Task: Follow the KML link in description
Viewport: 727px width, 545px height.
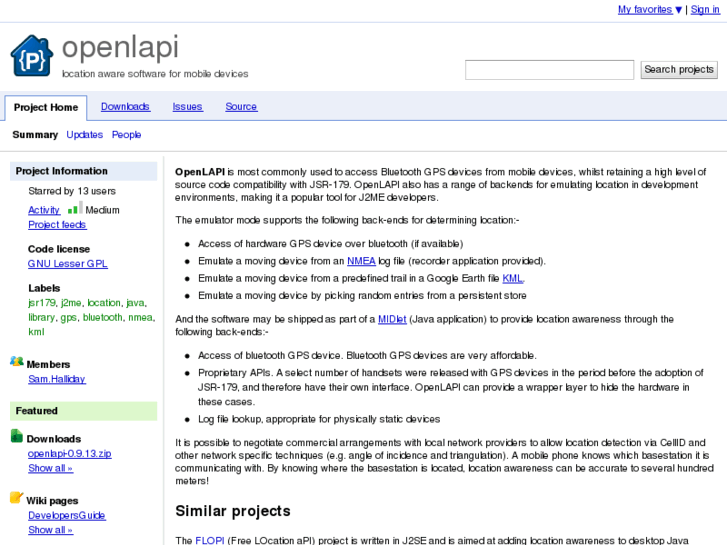Action: click(x=512, y=278)
